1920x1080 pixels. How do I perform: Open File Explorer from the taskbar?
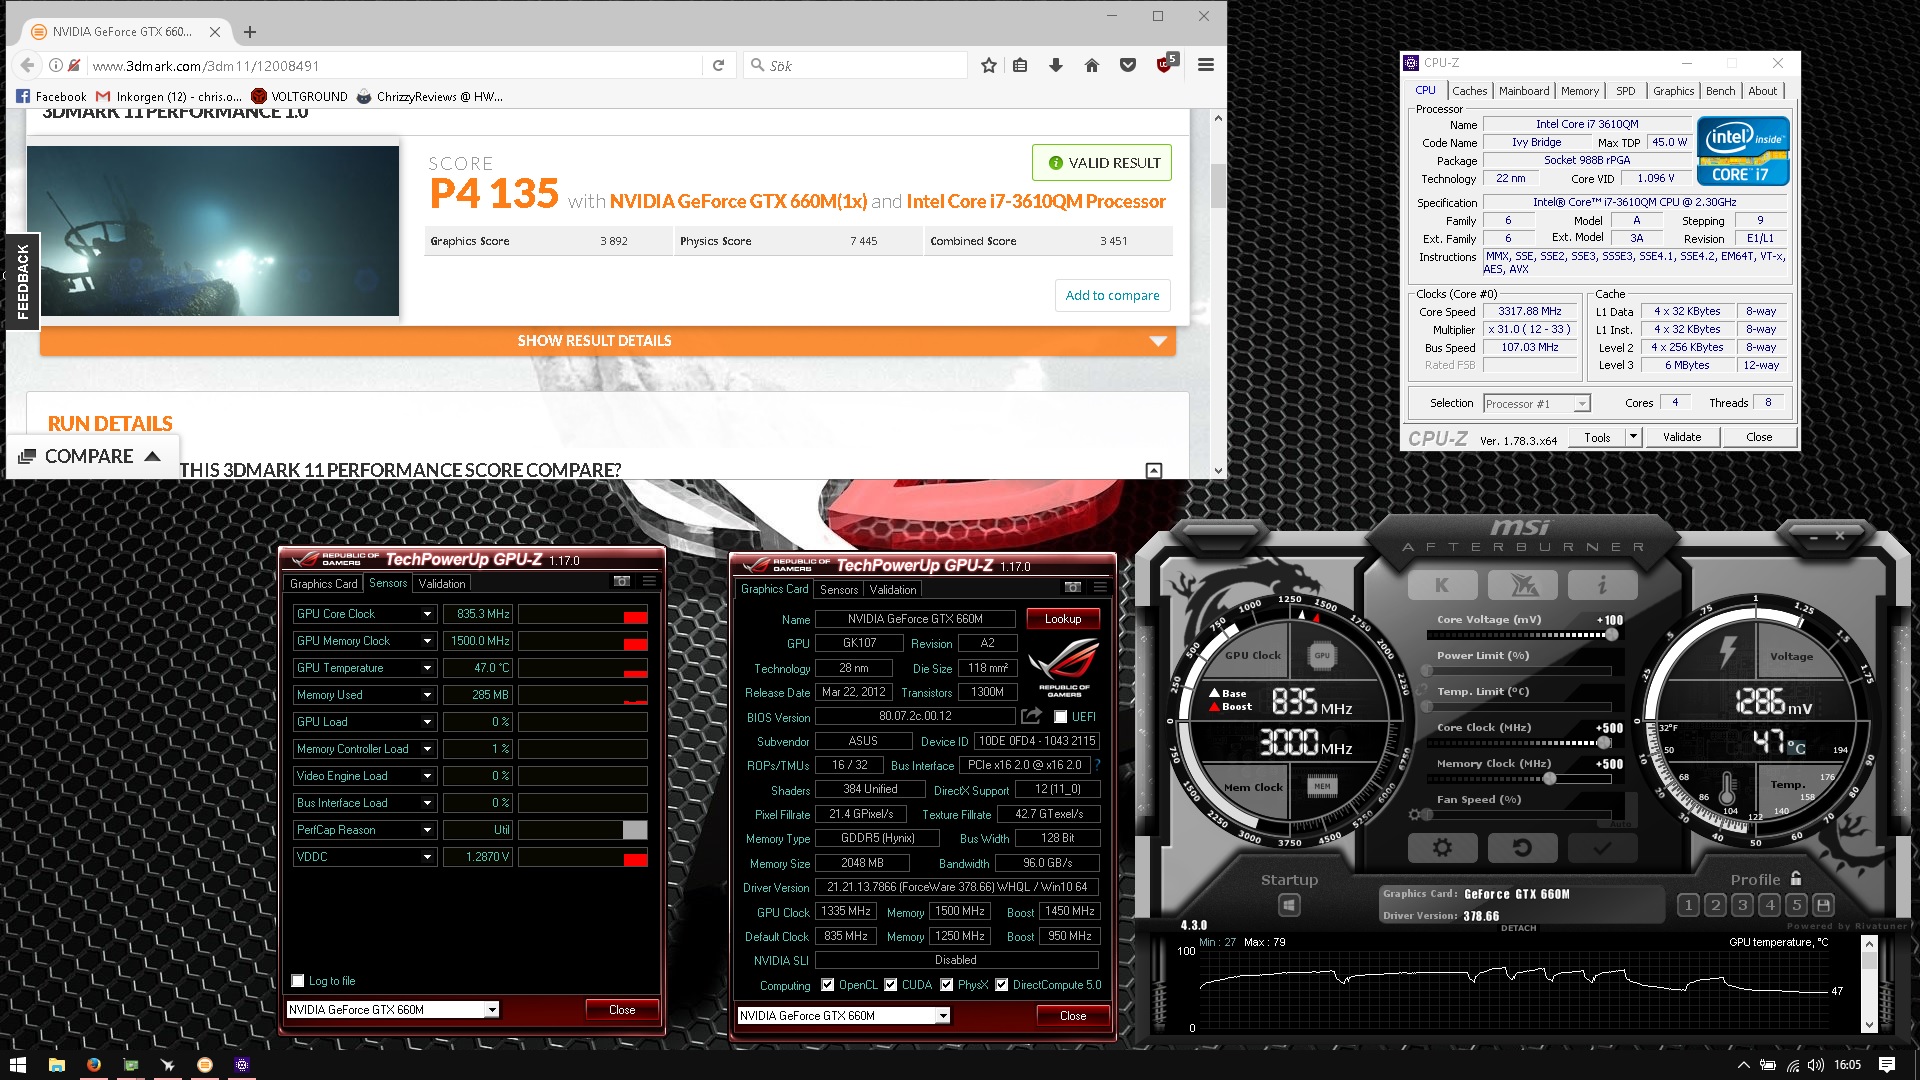coord(57,1064)
